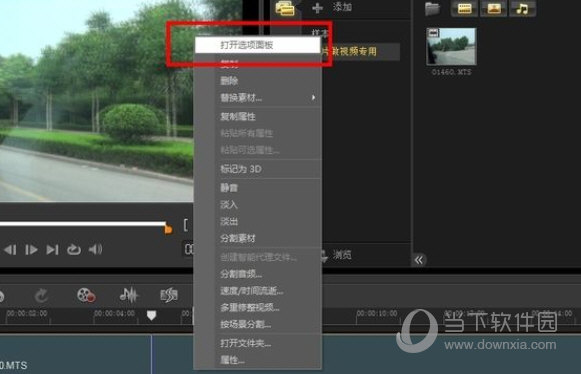The height and width of the screenshot is (374, 581).
Task: Click 复制属性 in the context menu
Action: (258, 116)
